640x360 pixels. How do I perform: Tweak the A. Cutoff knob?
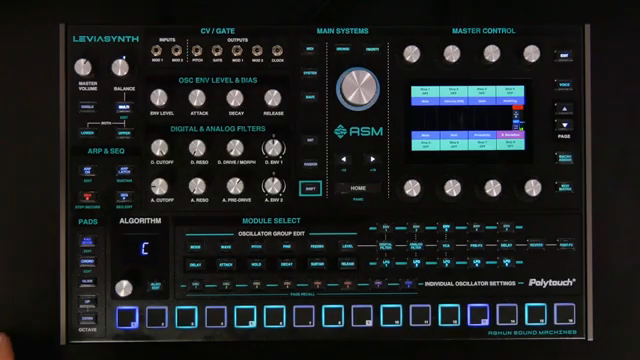coord(159,186)
